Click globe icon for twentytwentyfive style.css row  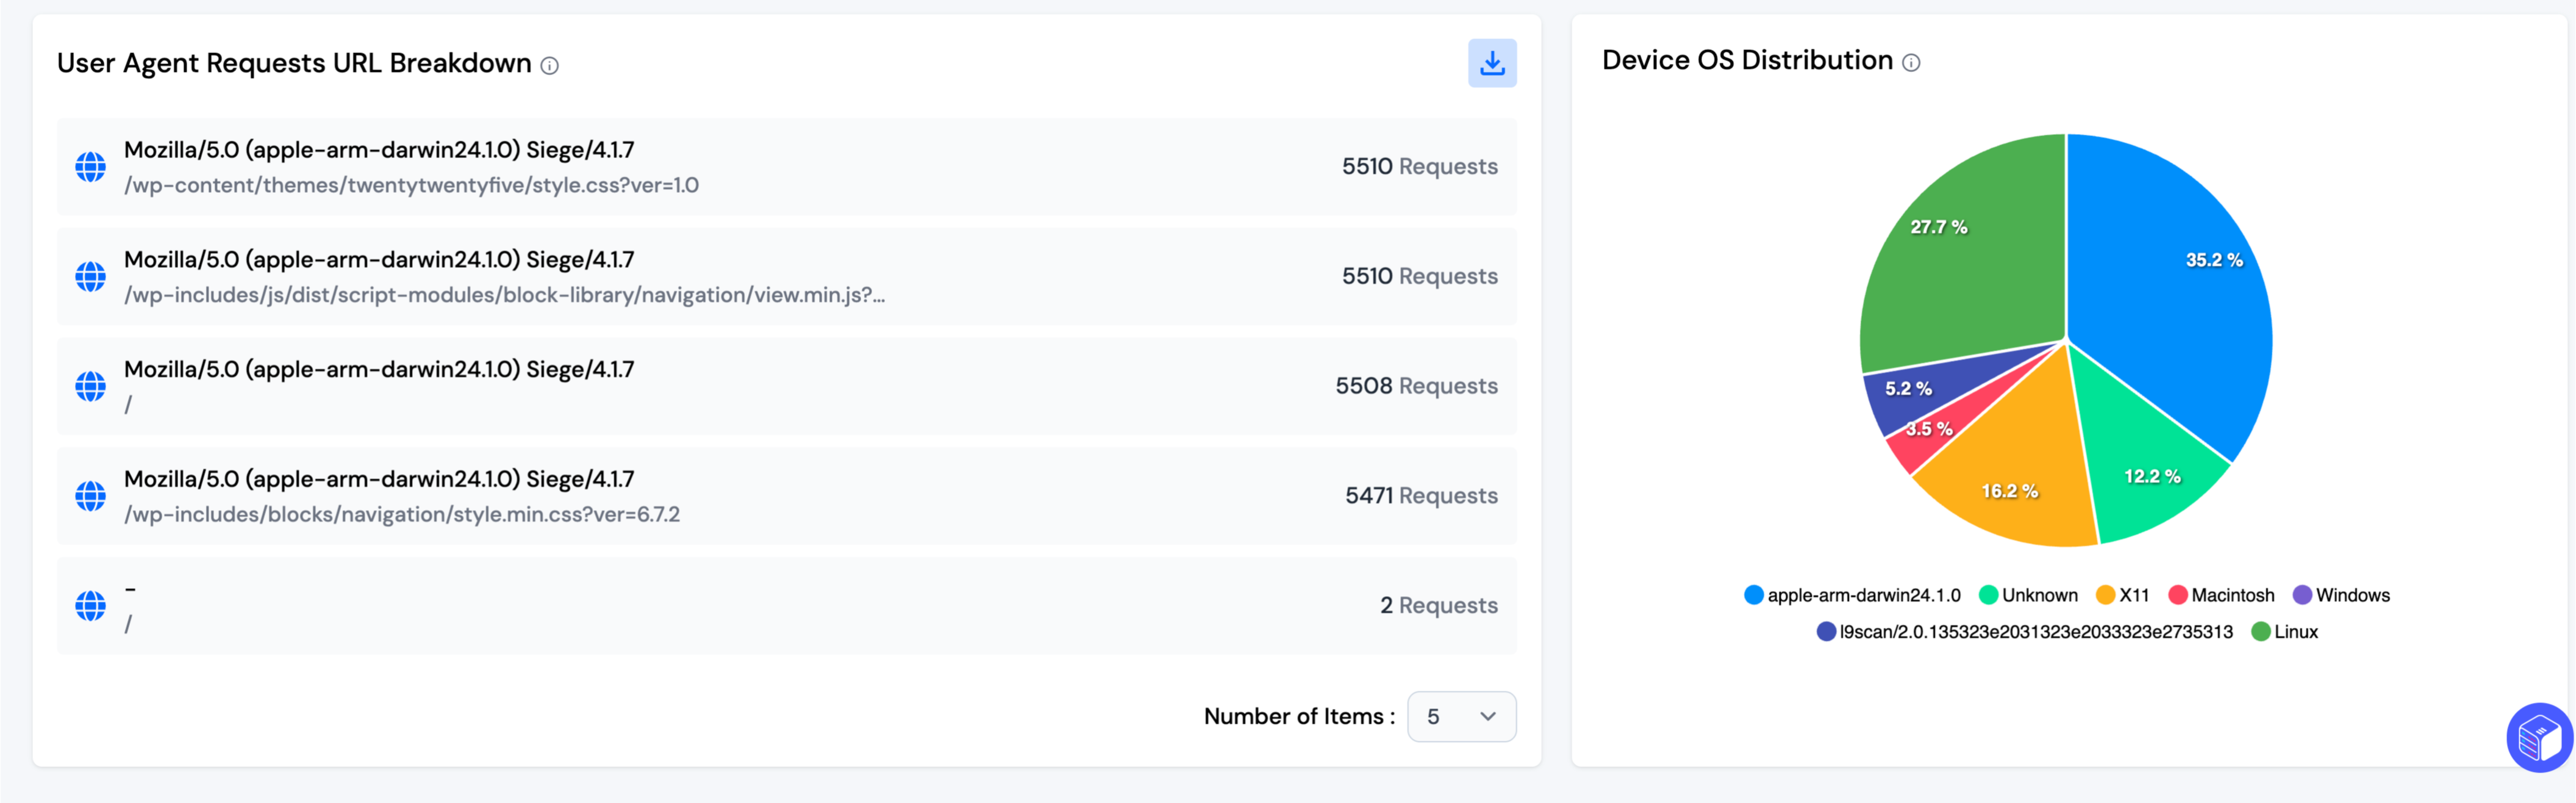[x=91, y=167]
